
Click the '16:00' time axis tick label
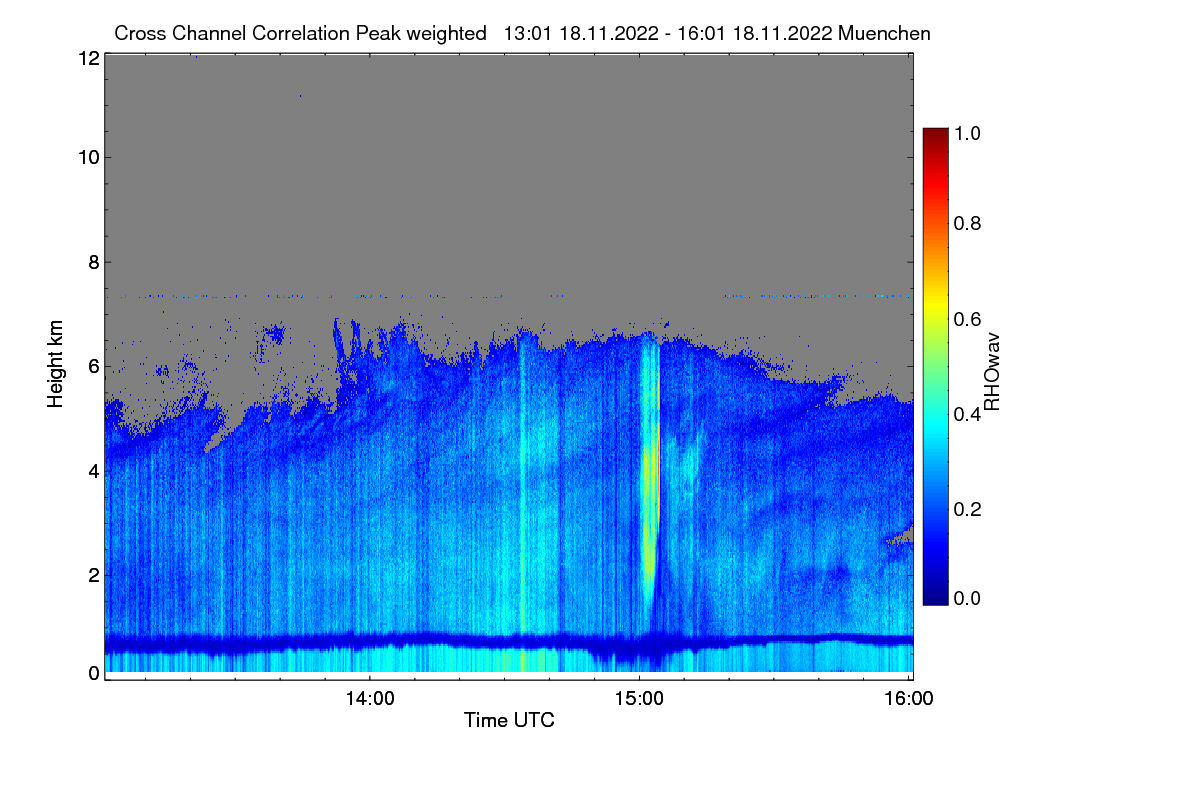tap(910, 699)
